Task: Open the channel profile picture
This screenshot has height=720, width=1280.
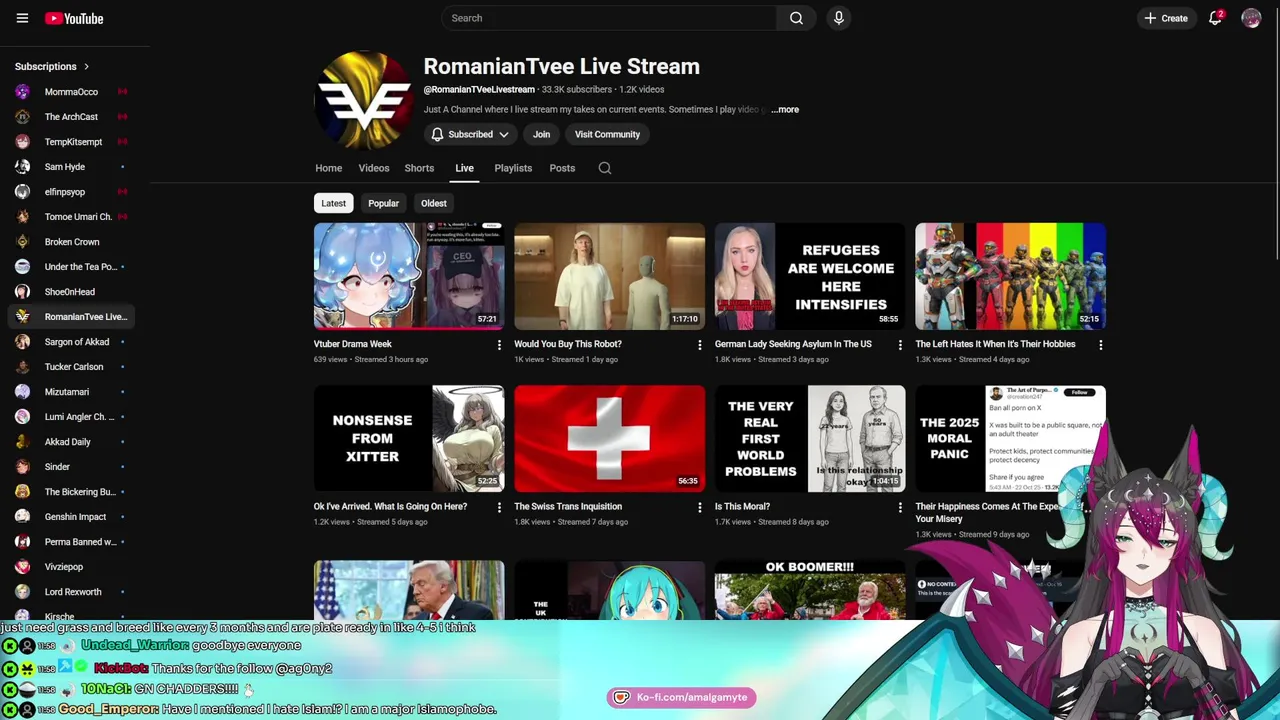Action: pos(364,100)
